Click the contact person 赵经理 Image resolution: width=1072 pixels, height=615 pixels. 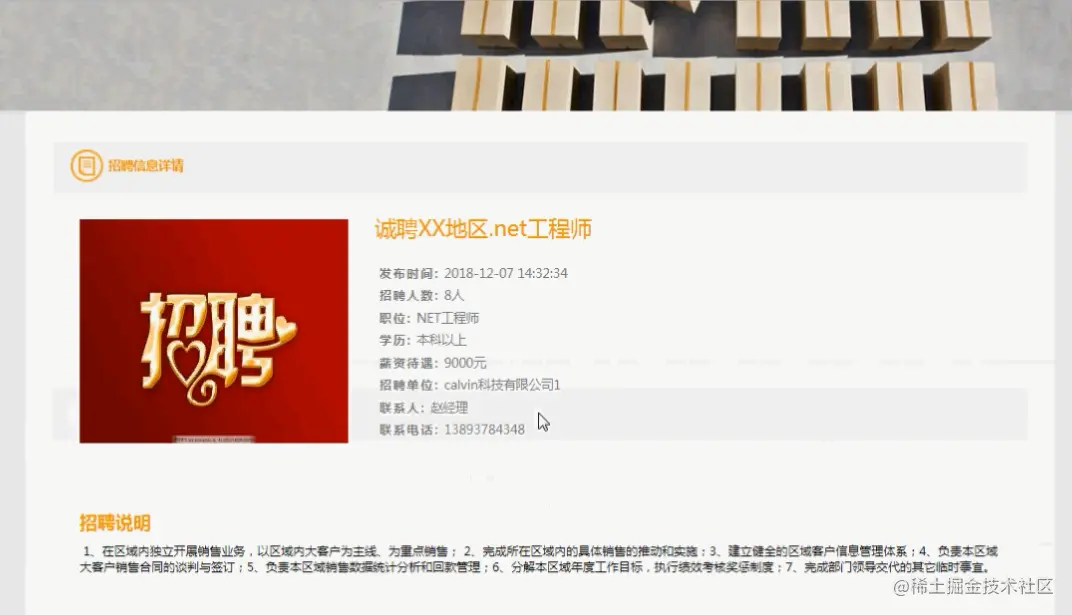coord(449,408)
